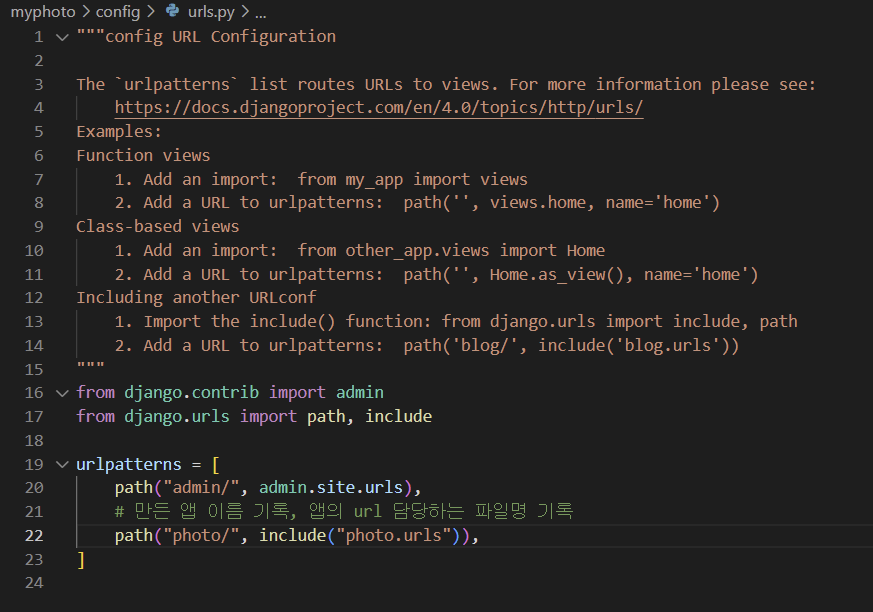Image resolution: width=873 pixels, height=612 pixels.
Task: Click "django.contrib" on line 16
Action: point(192,393)
